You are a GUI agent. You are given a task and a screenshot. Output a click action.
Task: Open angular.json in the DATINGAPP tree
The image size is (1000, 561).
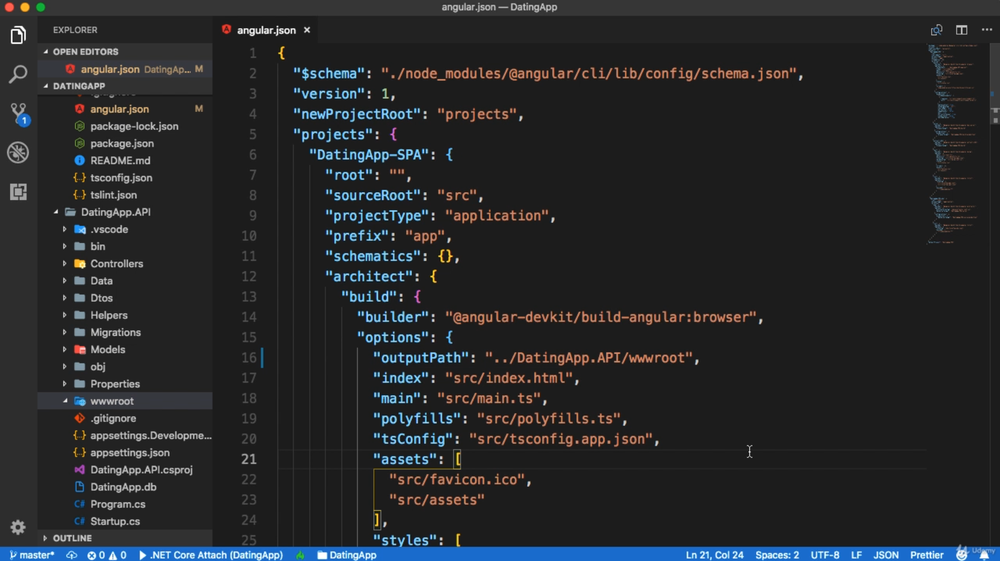[x=125, y=109]
